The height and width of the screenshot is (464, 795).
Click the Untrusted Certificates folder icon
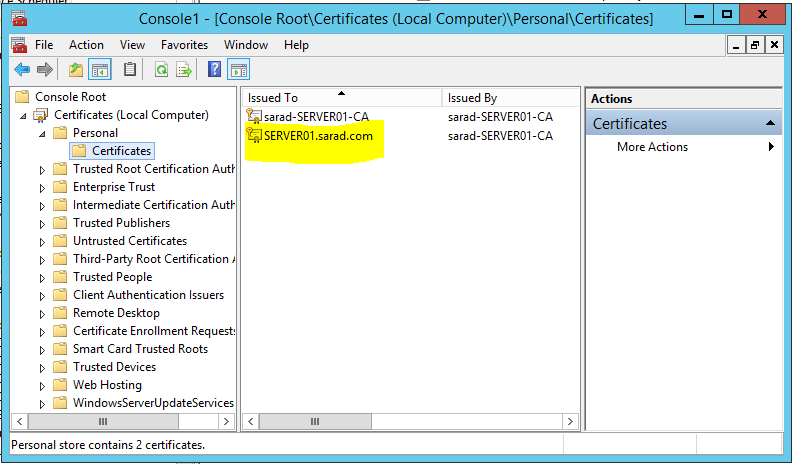click(x=60, y=241)
